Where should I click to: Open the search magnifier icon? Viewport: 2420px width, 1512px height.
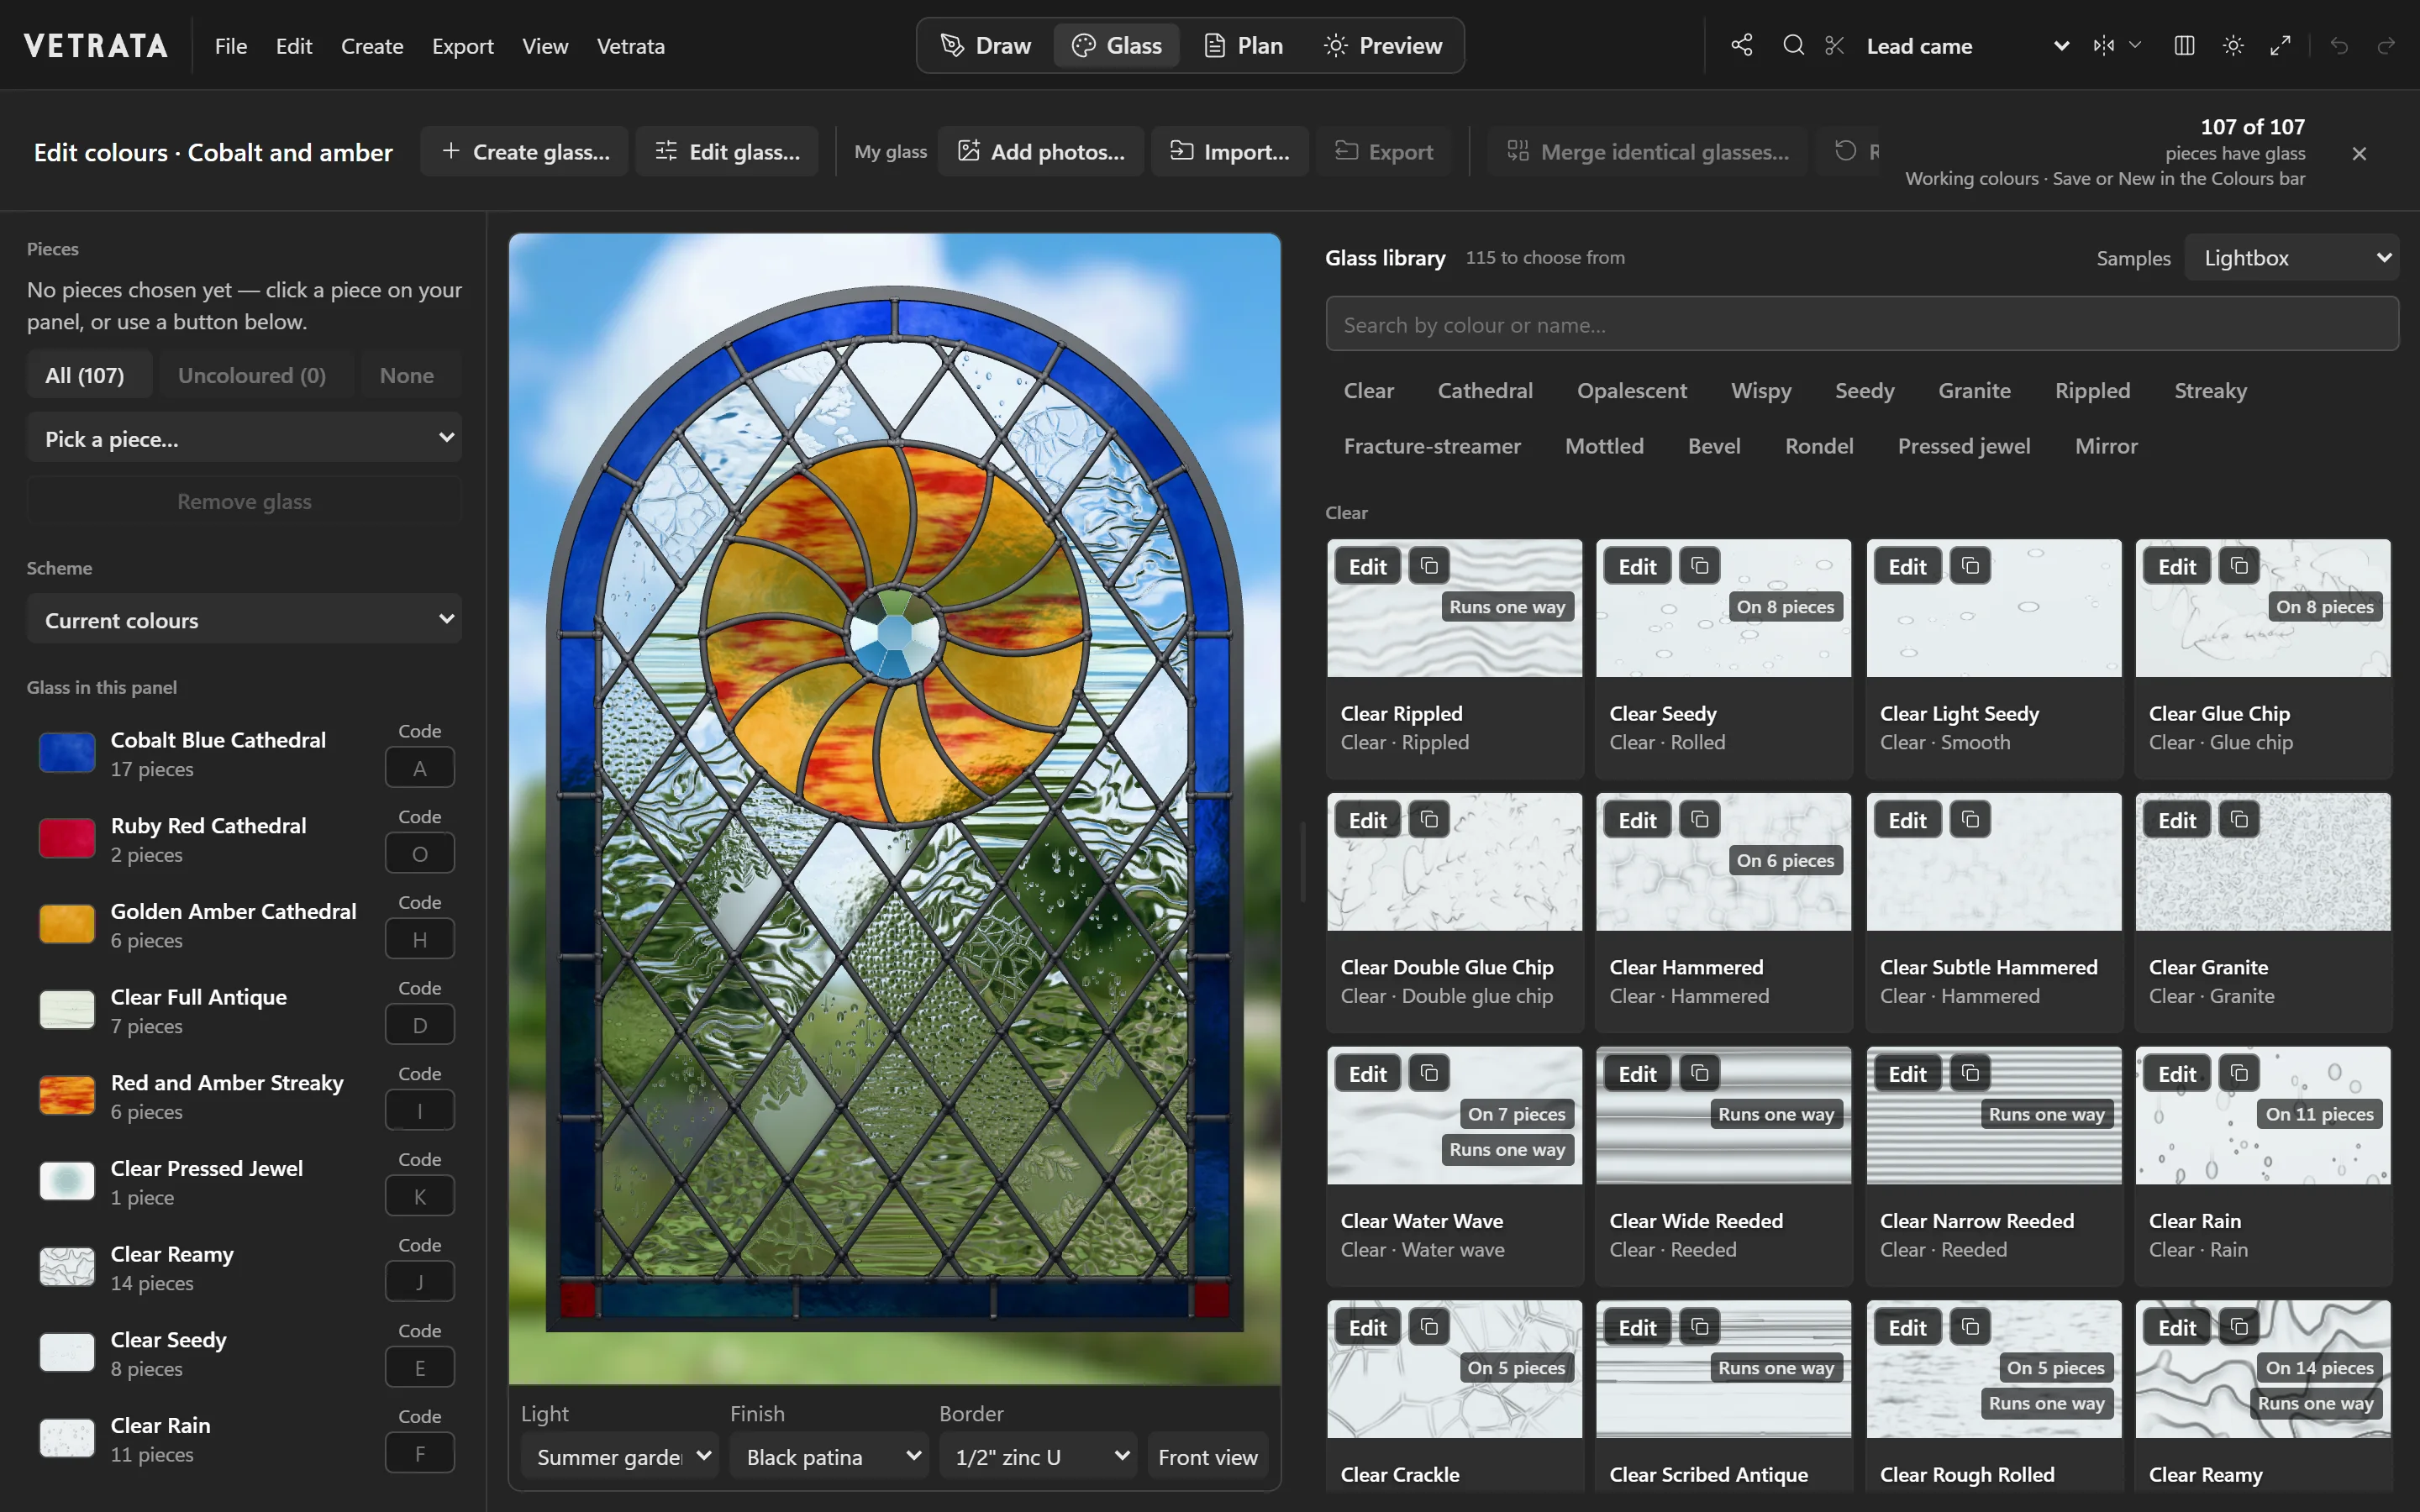[x=1793, y=45]
